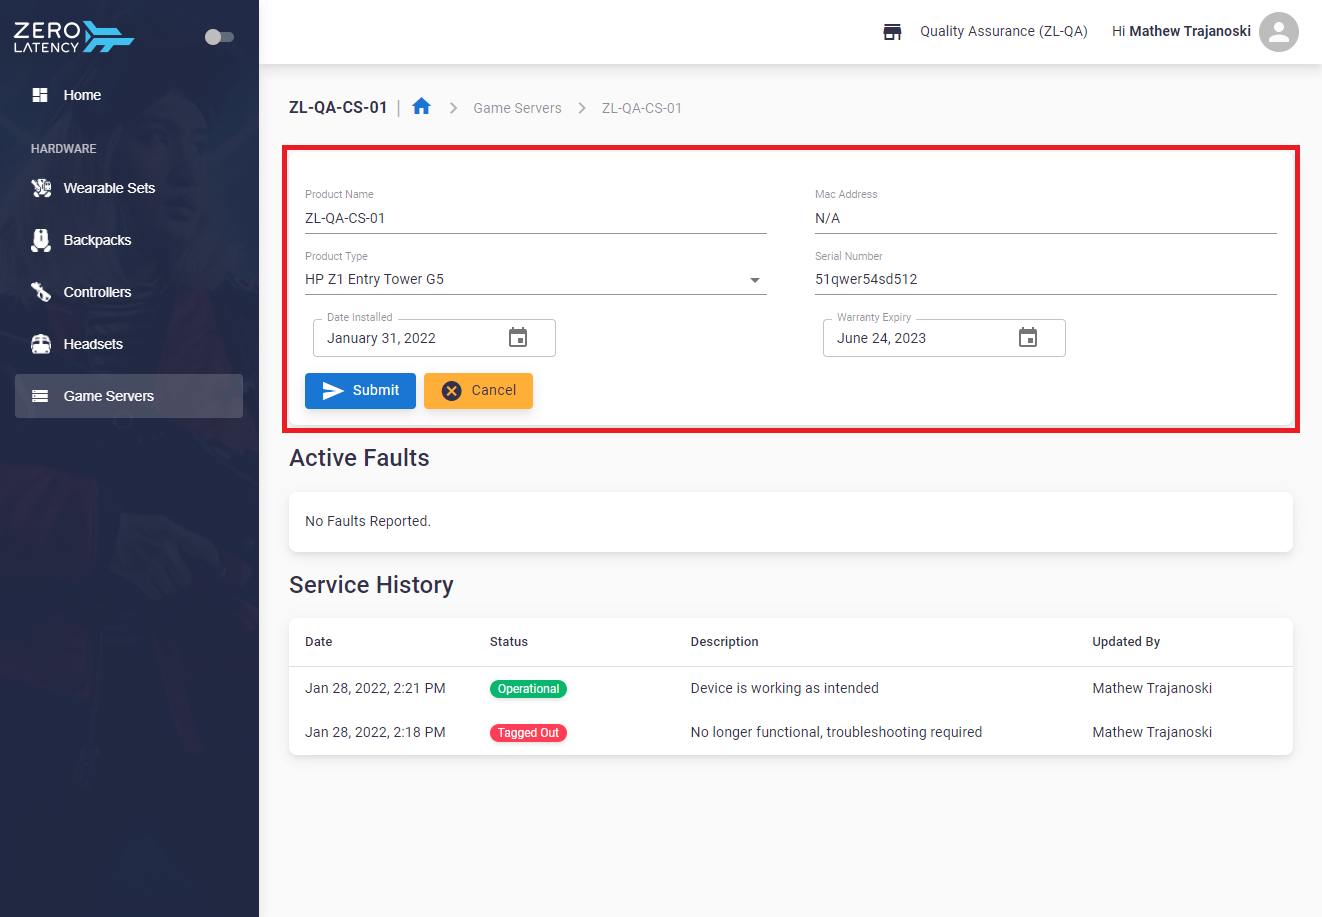Viewport: 1322px width, 917px height.
Task: Click Quality Assurance (ZL-QA) site label
Action: tap(1004, 31)
